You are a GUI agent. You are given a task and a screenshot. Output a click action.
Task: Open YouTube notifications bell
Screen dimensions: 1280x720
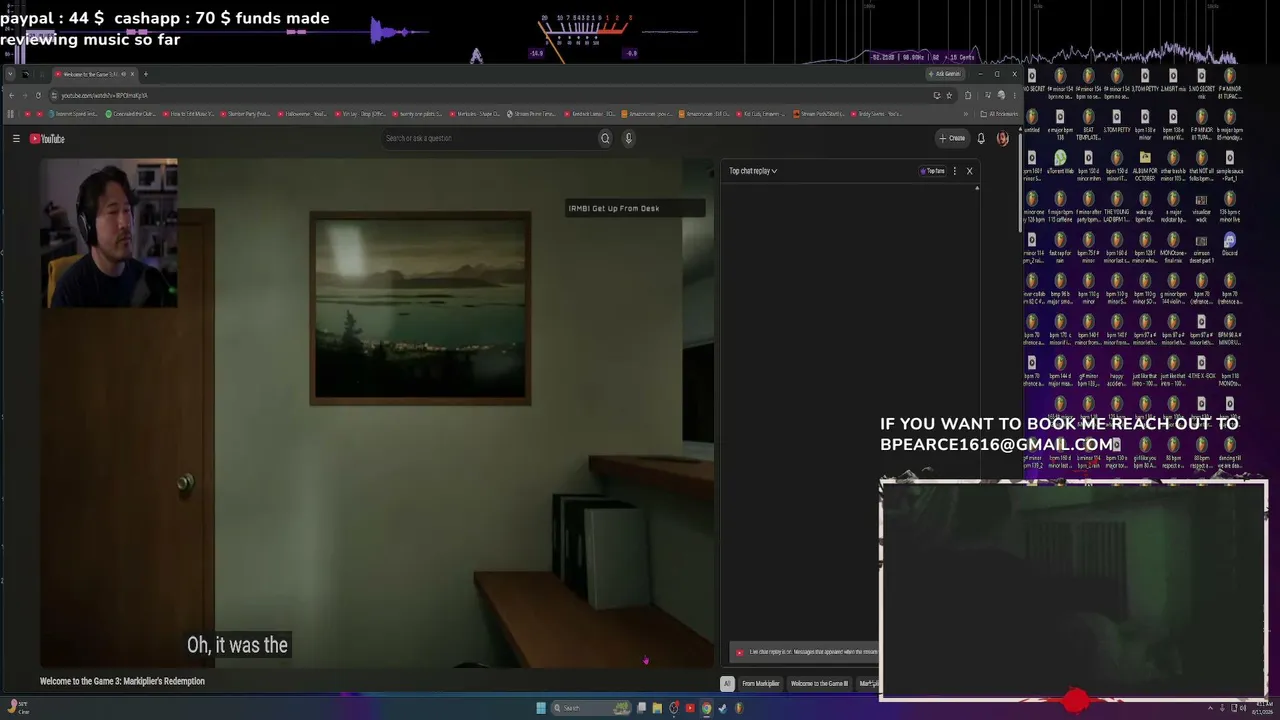point(981,139)
